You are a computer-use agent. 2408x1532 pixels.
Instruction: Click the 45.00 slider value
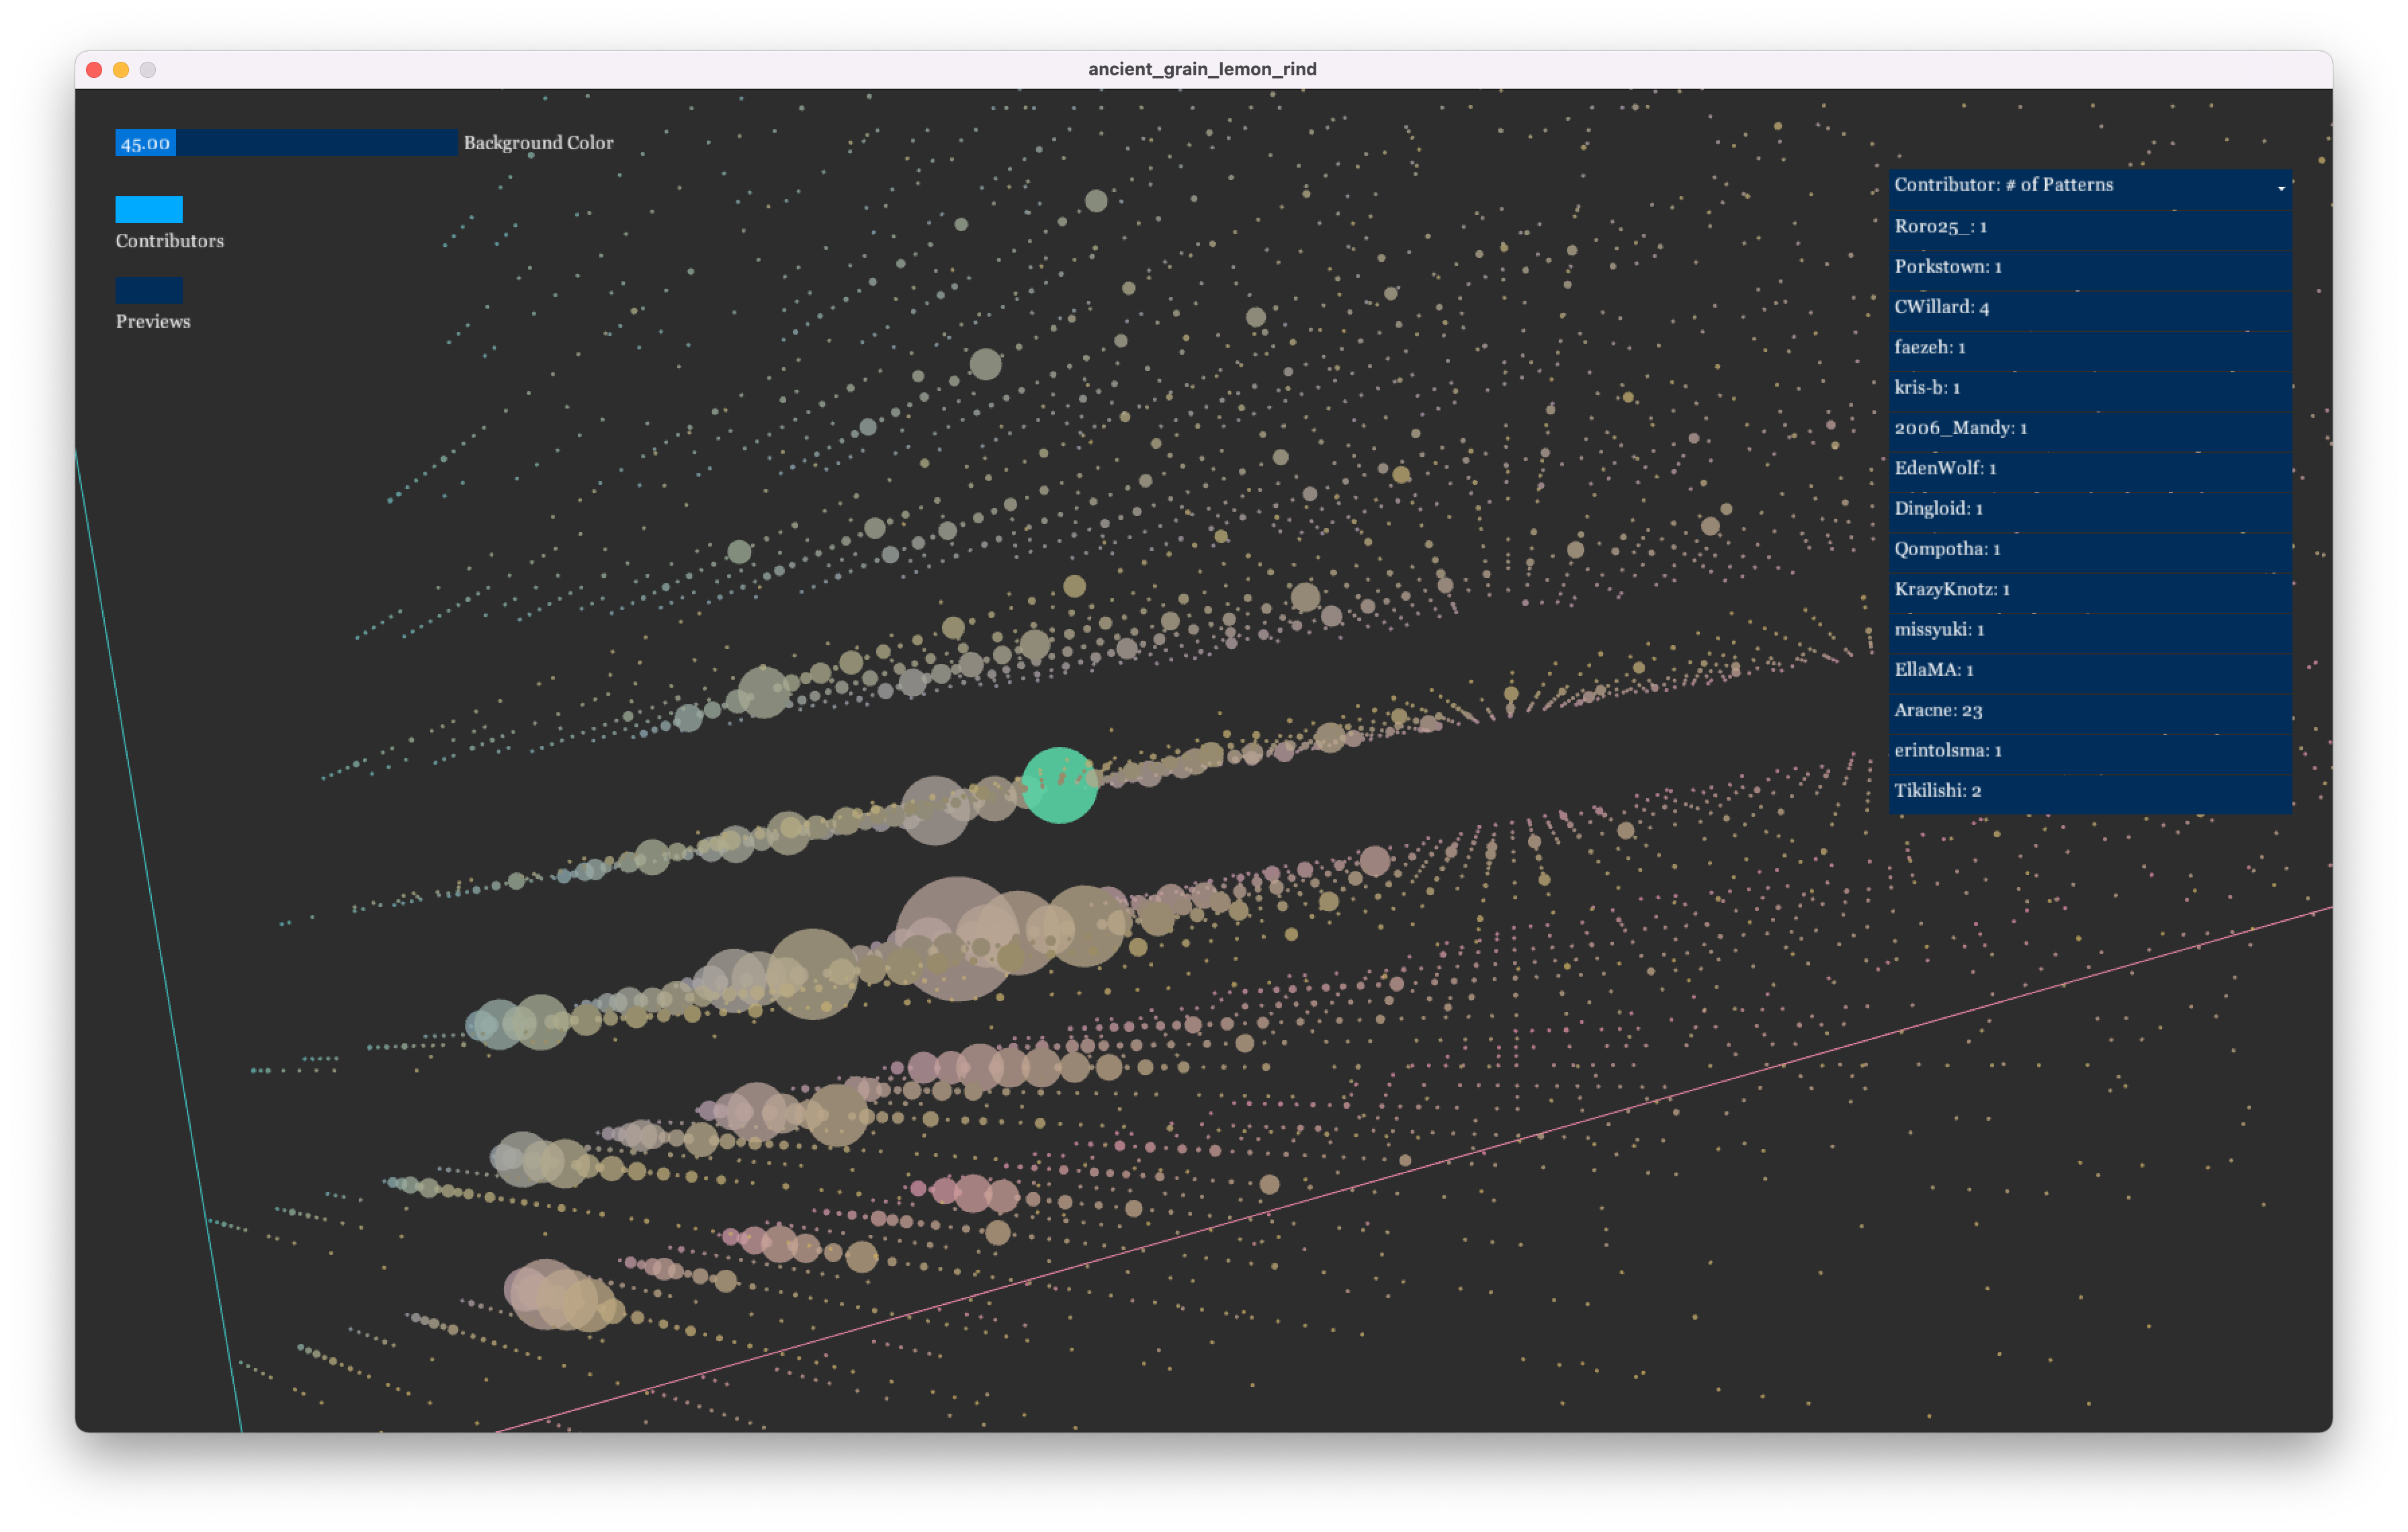(x=146, y=143)
